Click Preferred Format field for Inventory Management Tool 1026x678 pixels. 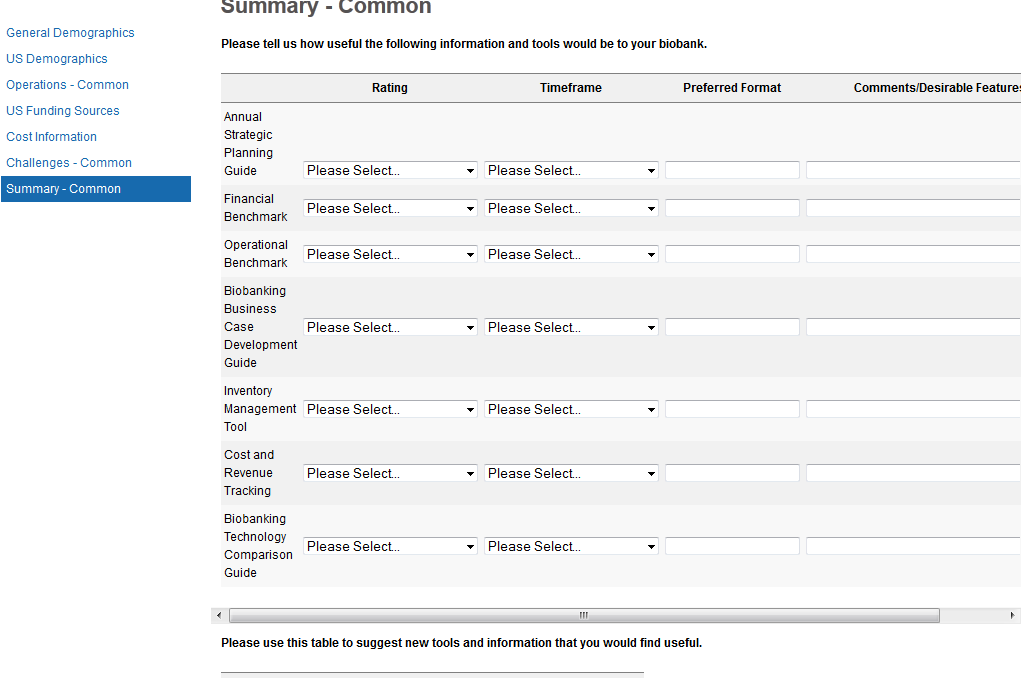click(x=732, y=410)
